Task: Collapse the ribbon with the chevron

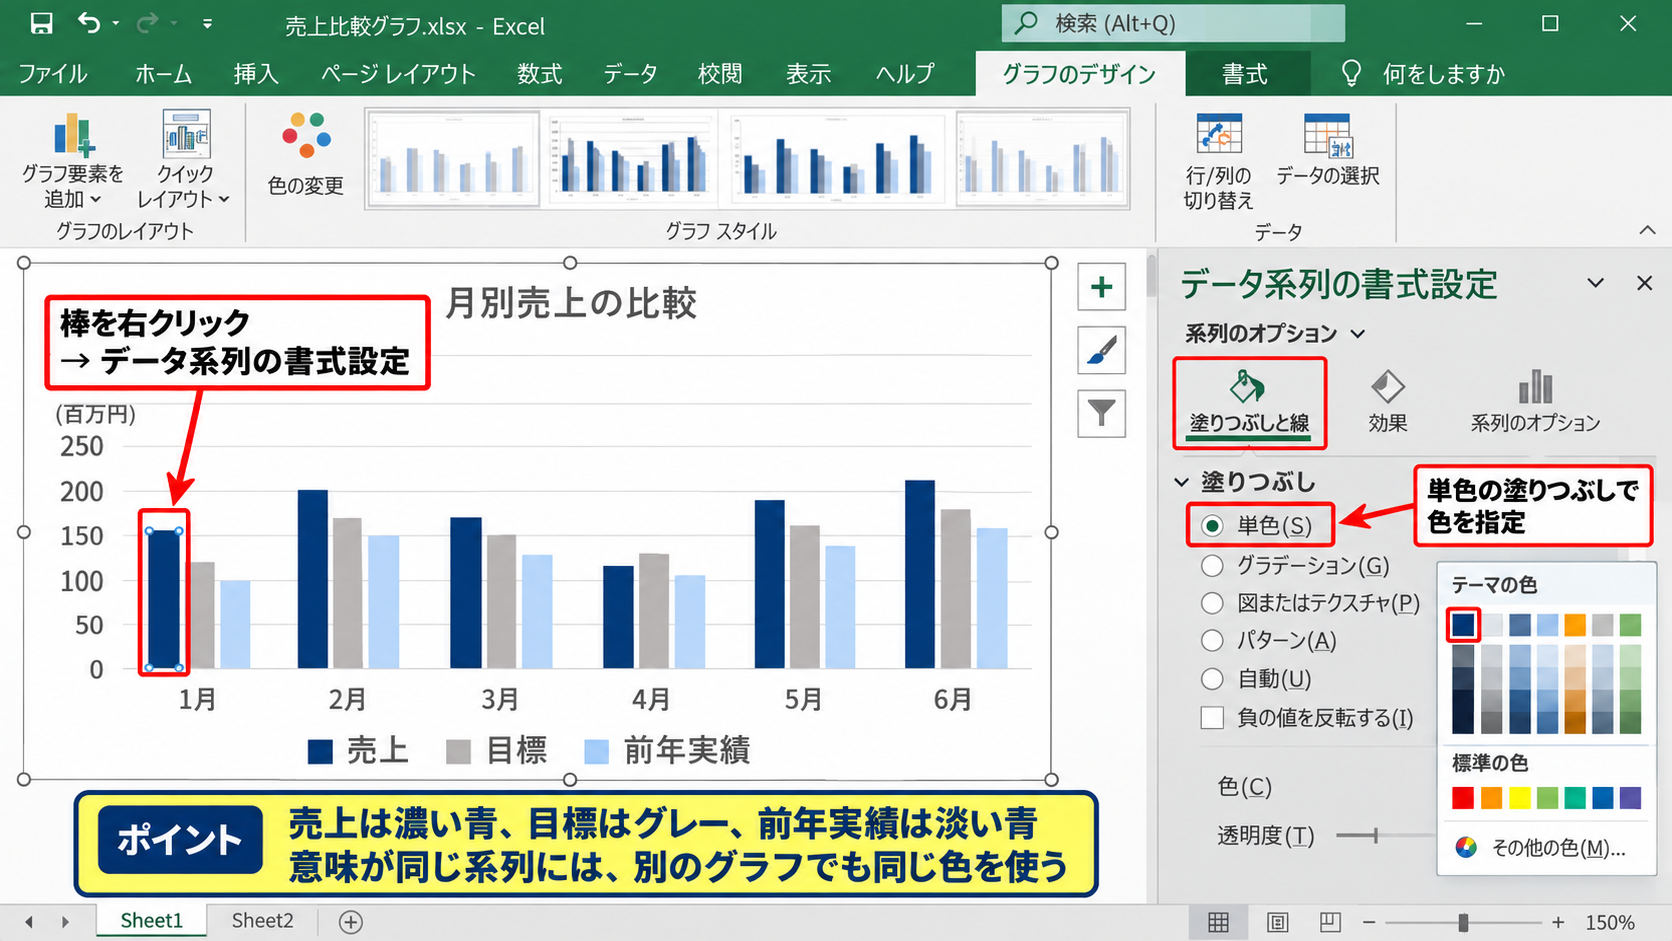Action: tap(1647, 231)
